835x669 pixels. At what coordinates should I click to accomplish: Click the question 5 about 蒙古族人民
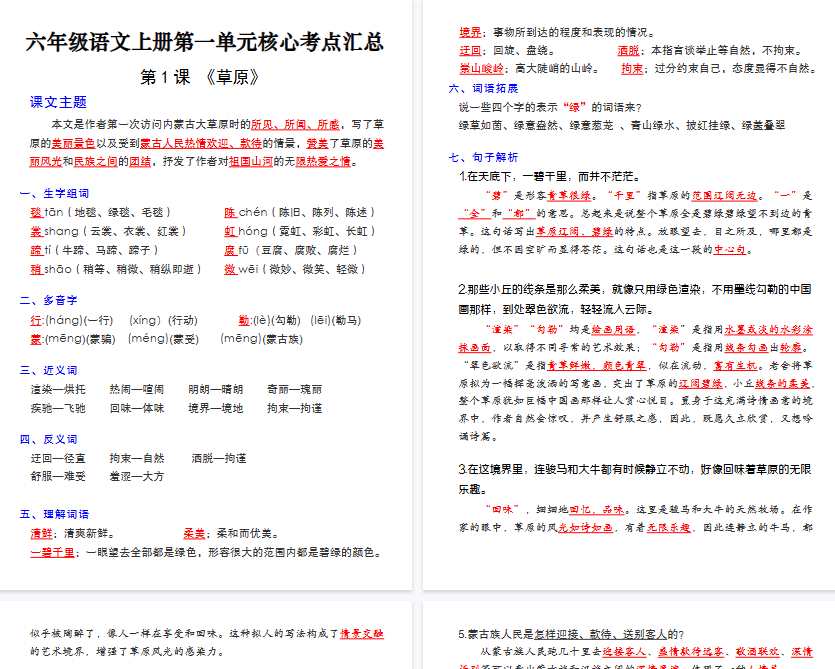571,633
